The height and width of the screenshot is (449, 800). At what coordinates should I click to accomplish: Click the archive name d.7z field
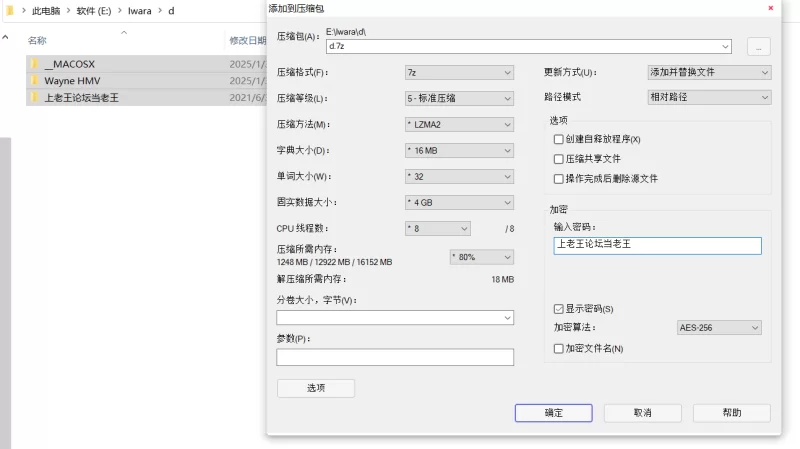(529, 46)
